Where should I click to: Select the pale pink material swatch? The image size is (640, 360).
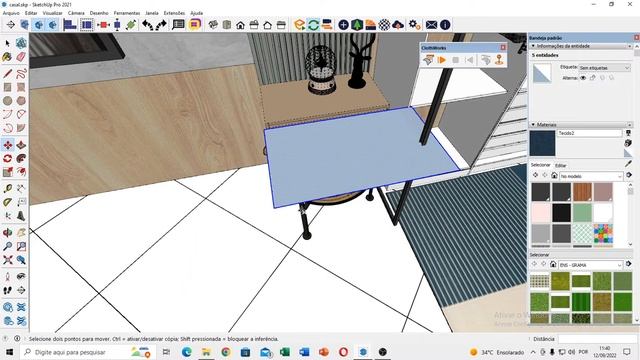pos(541,213)
